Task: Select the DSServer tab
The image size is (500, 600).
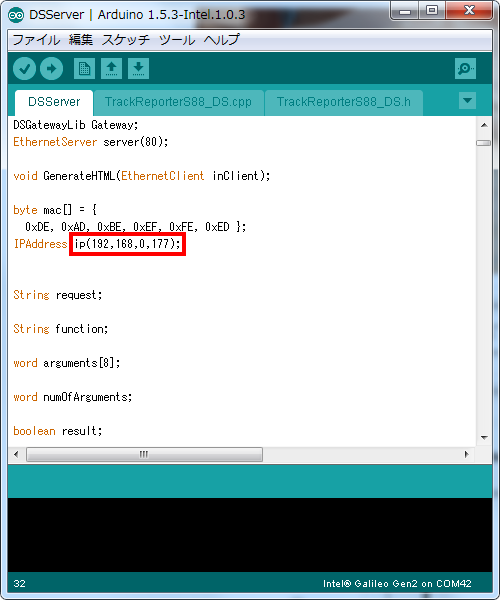Action: (x=54, y=102)
